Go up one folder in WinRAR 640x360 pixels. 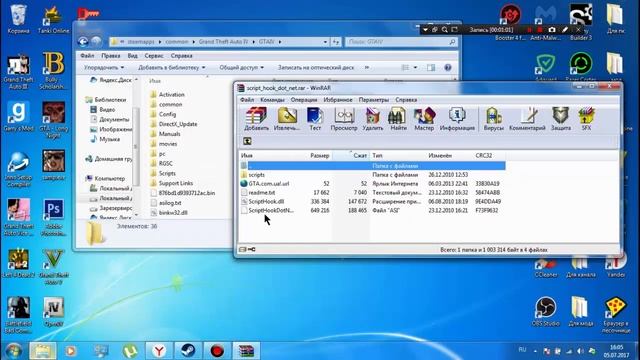click(x=247, y=141)
